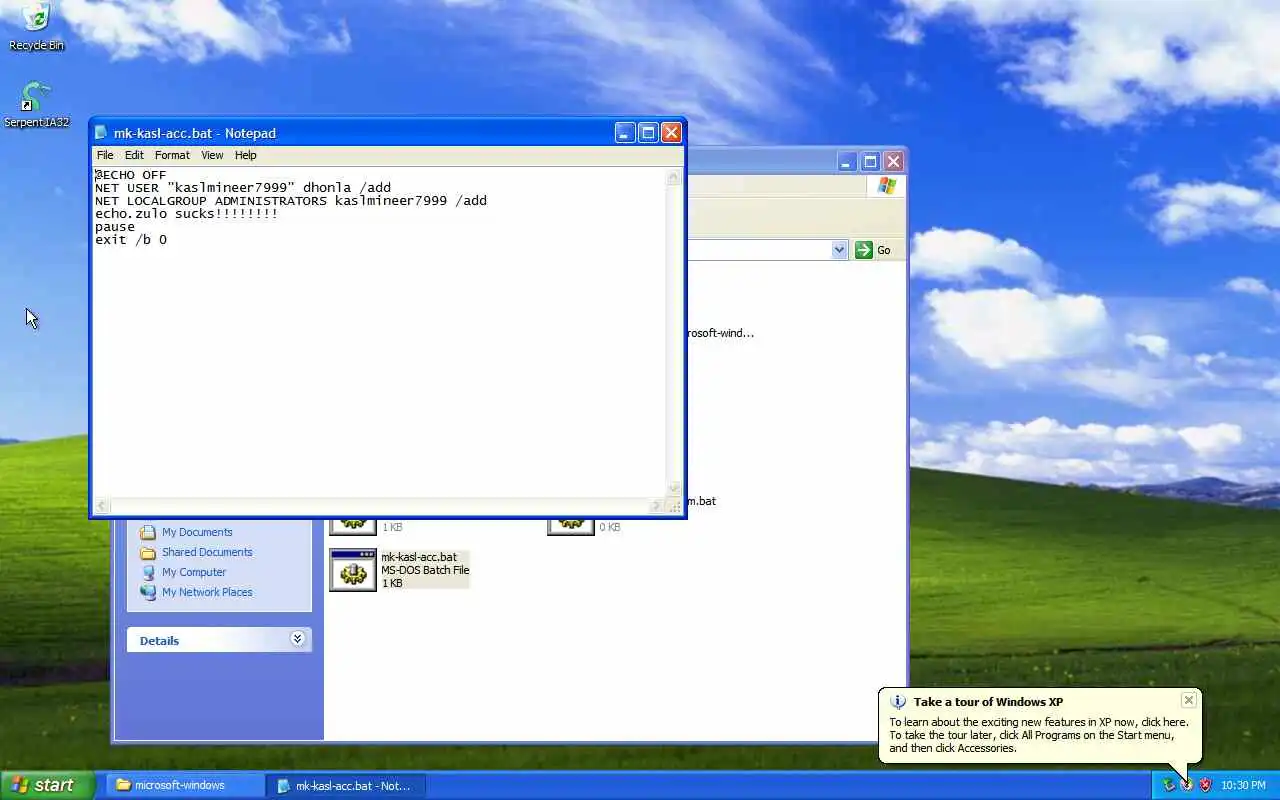This screenshot has width=1280, height=800.
Task: Click Notepad's horizontal scrollbar left arrow
Action: pyautogui.click(x=102, y=506)
